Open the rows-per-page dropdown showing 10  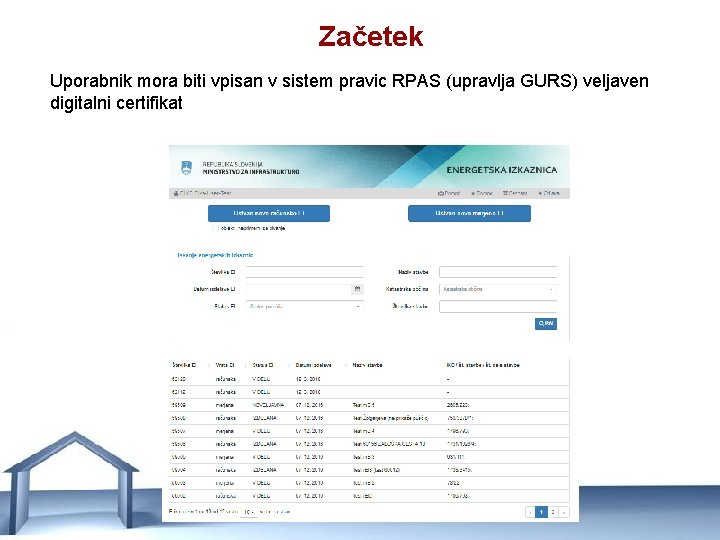click(x=249, y=512)
